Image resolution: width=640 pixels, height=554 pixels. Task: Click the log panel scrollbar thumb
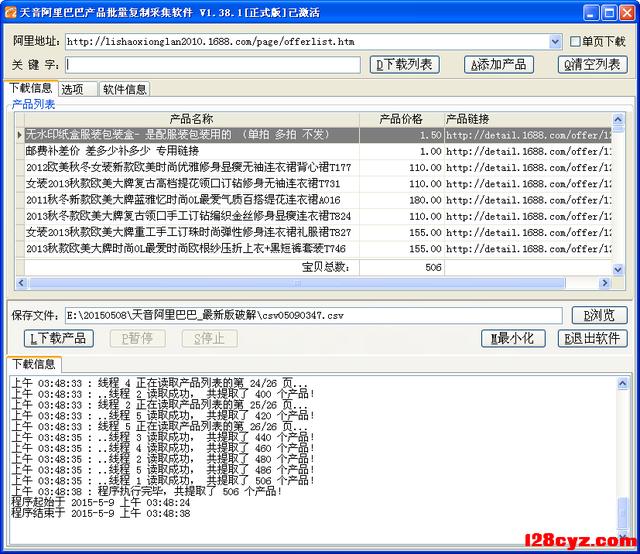(622, 512)
